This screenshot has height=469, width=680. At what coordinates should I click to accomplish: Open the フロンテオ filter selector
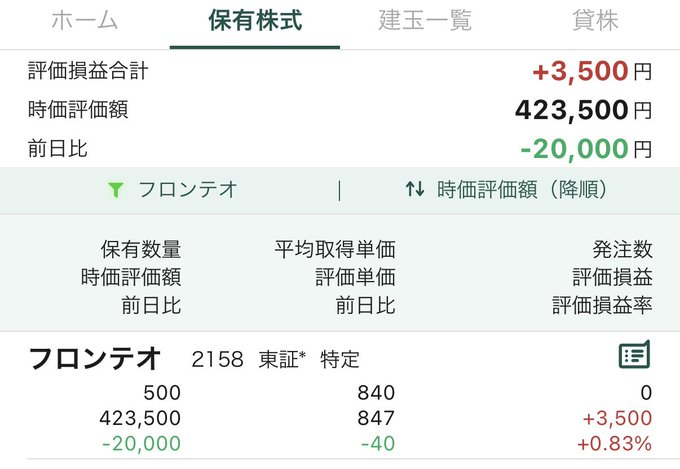point(173,190)
